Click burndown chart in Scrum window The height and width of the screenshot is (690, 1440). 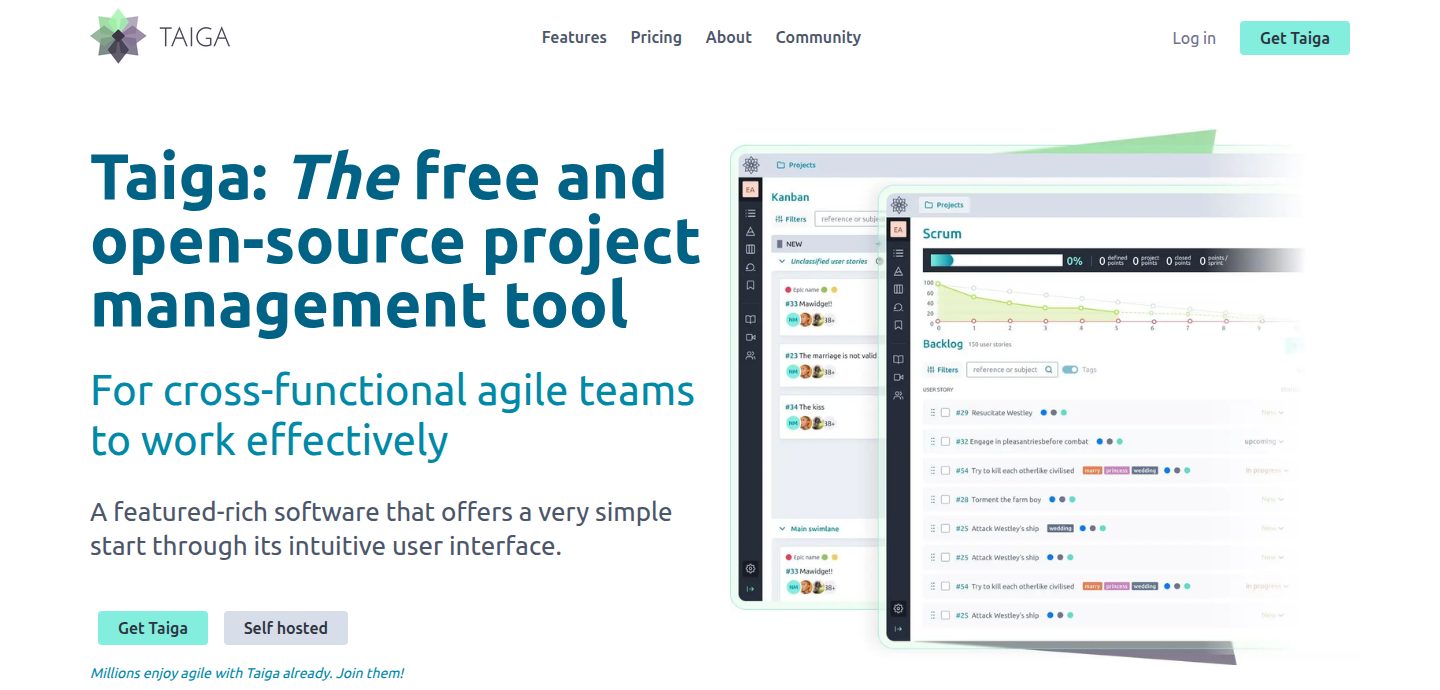coord(1110,305)
